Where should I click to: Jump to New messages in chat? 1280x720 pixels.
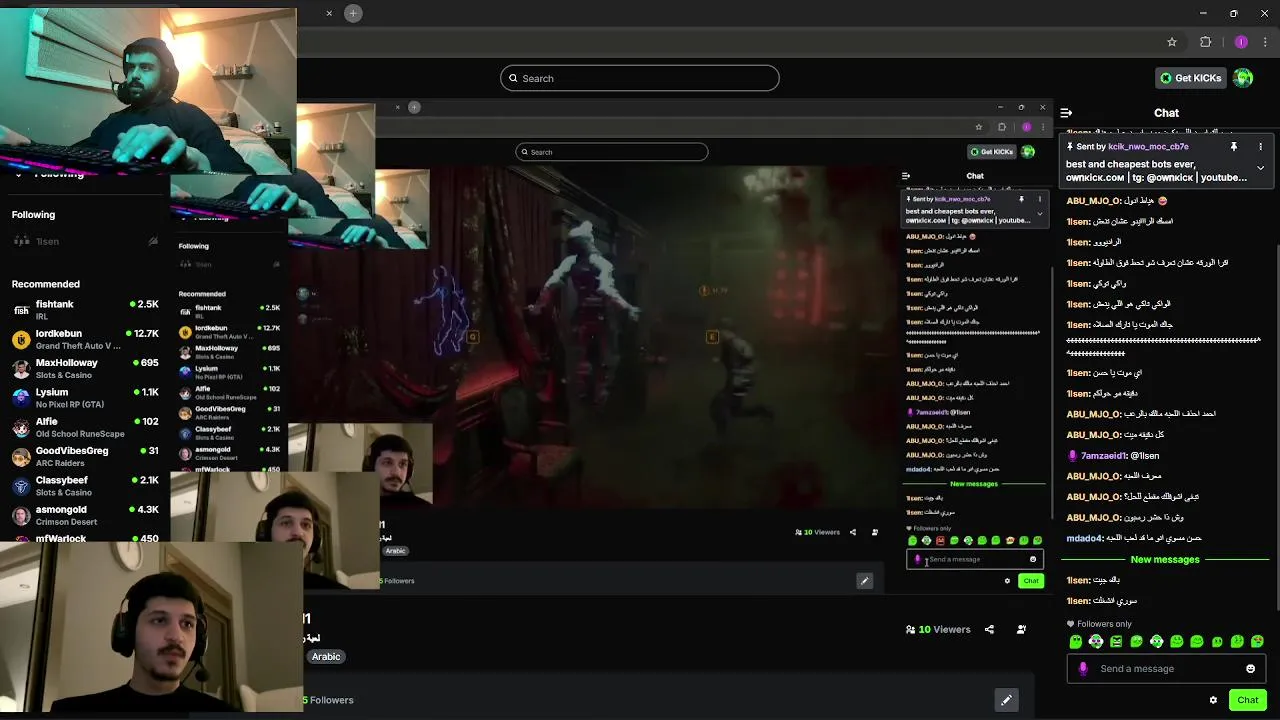click(1165, 560)
